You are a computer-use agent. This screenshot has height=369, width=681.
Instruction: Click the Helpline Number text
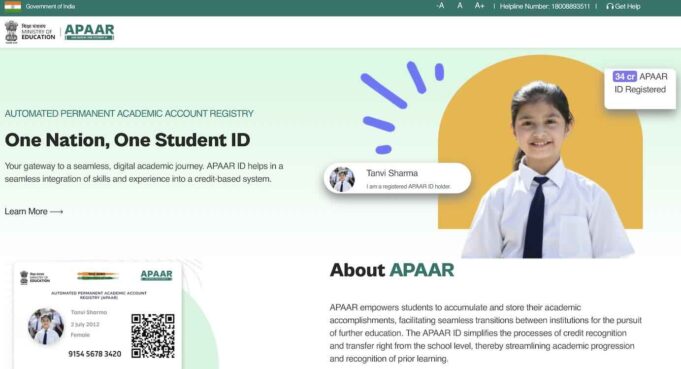545,7
